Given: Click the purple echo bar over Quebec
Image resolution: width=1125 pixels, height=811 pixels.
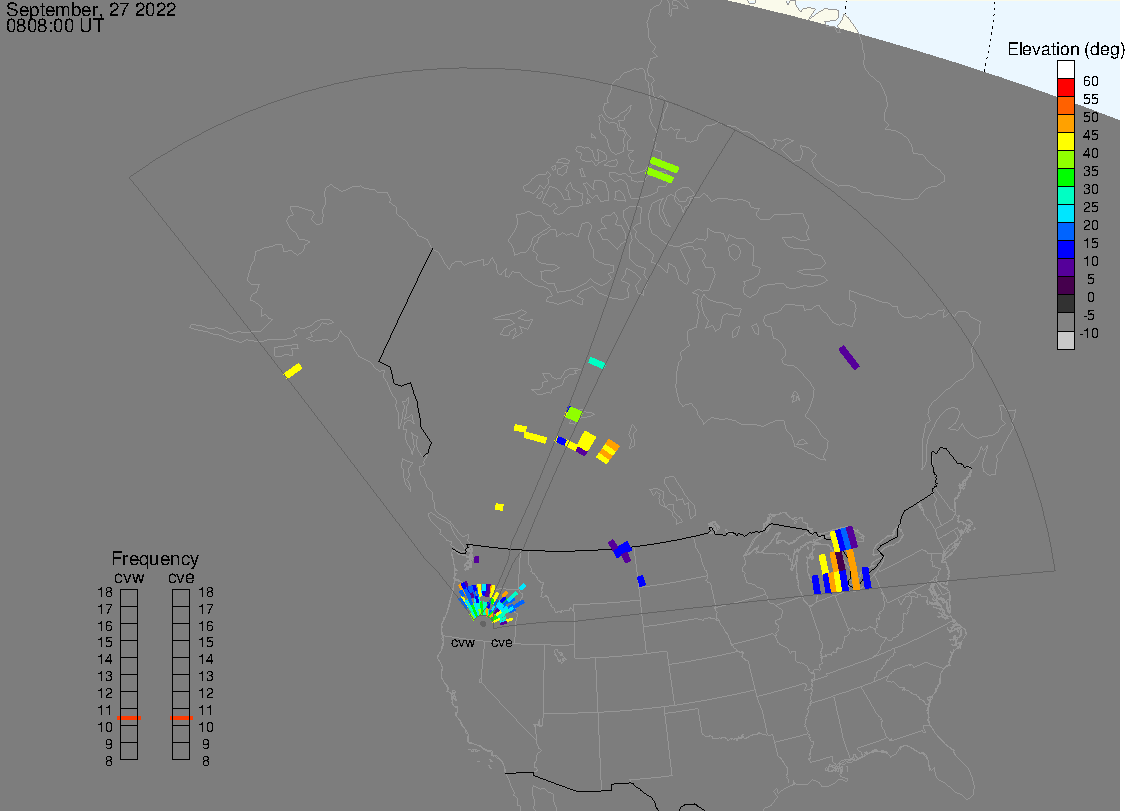Looking at the screenshot, I should (x=849, y=357).
